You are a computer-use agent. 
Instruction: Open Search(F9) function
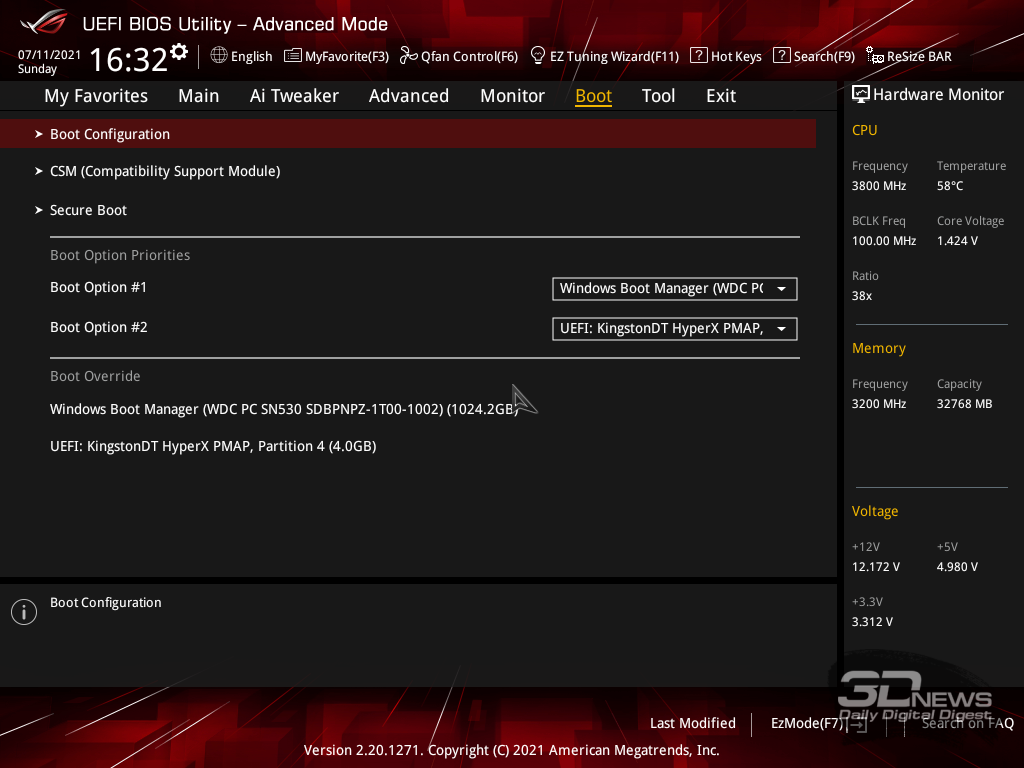[x=824, y=56]
